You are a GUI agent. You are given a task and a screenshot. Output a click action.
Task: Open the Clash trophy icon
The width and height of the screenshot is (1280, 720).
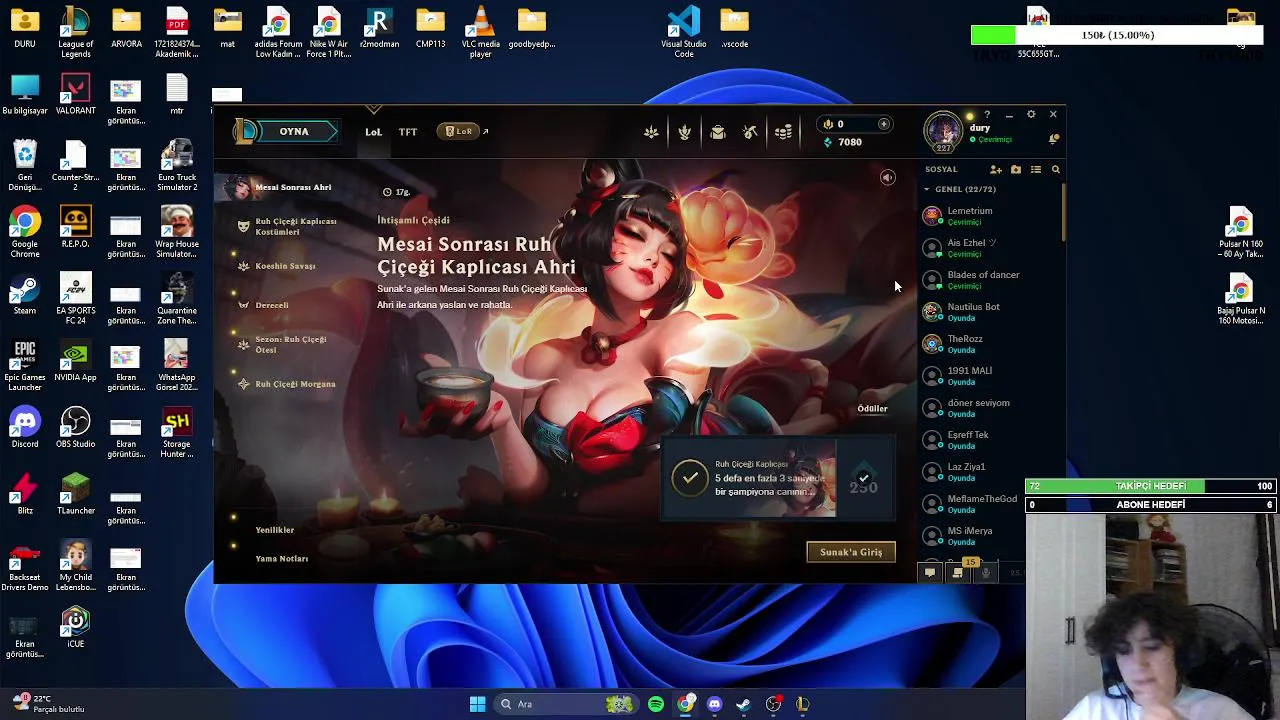click(x=684, y=132)
